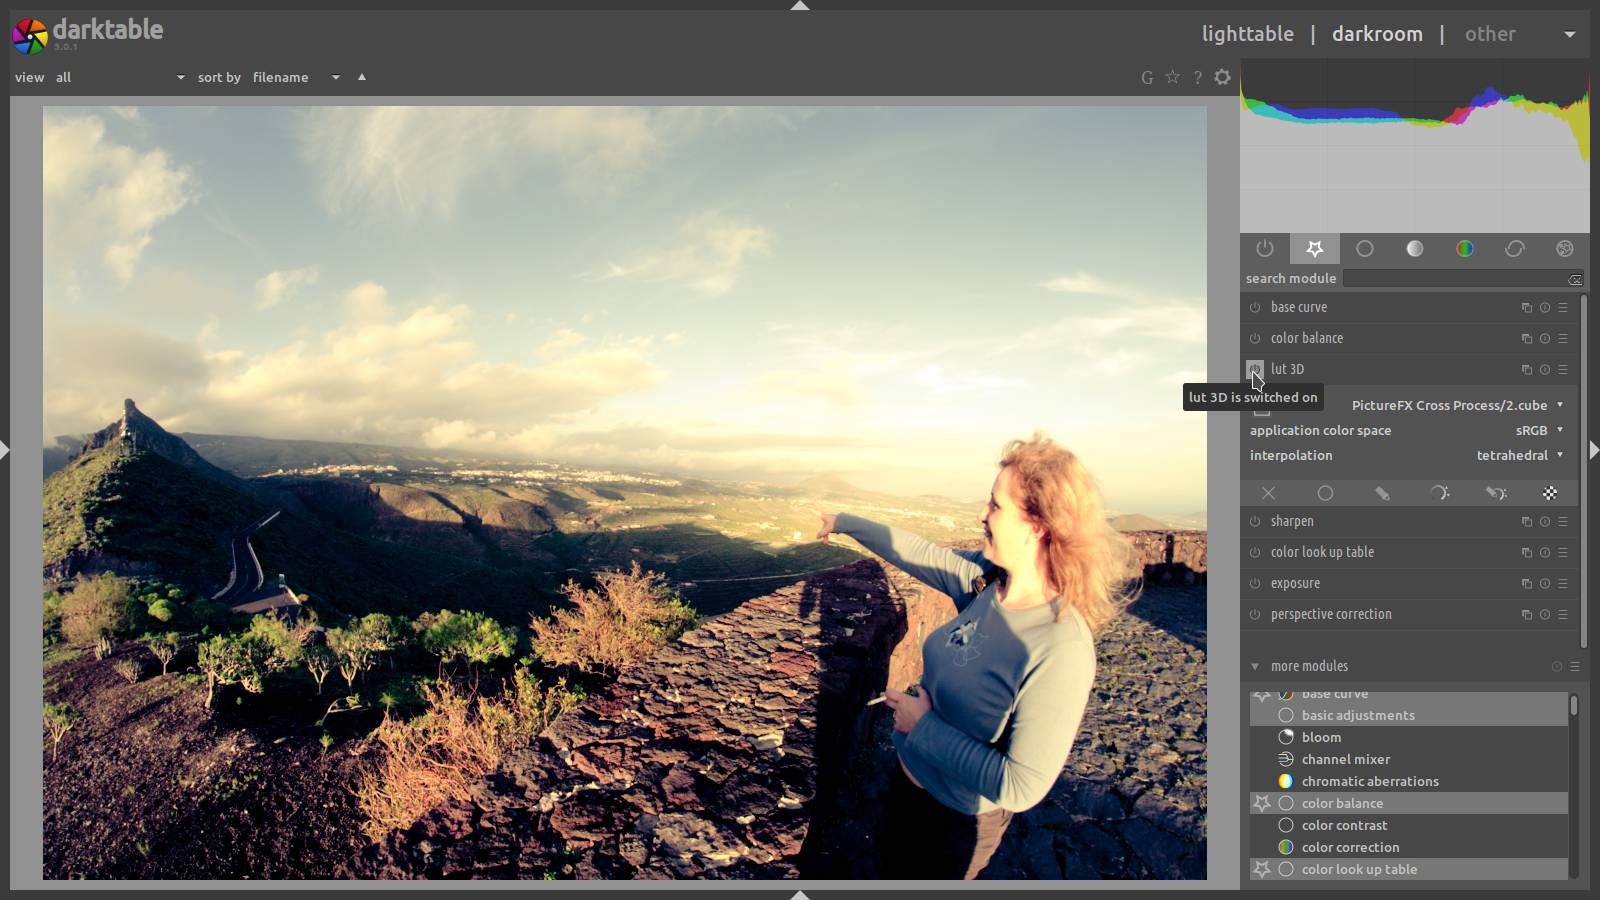Switch on the base curve module

coord(1255,308)
